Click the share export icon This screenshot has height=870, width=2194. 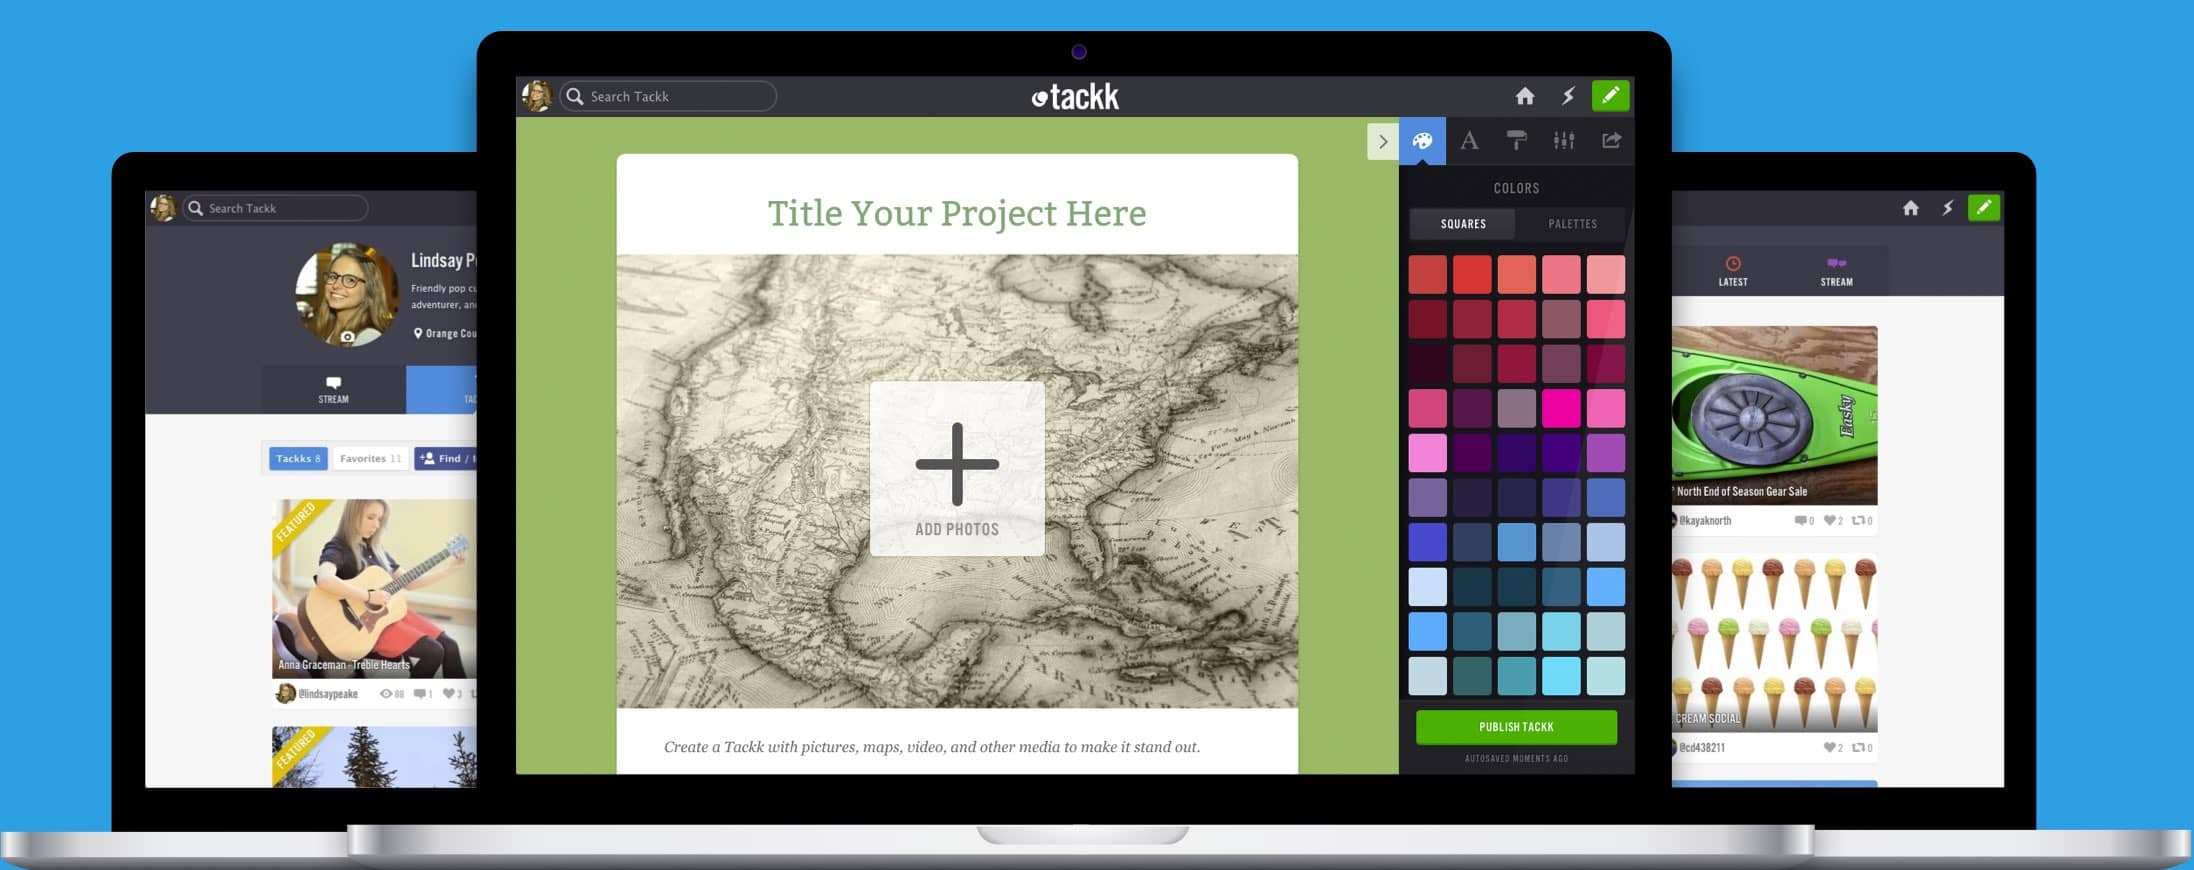pos(1611,141)
